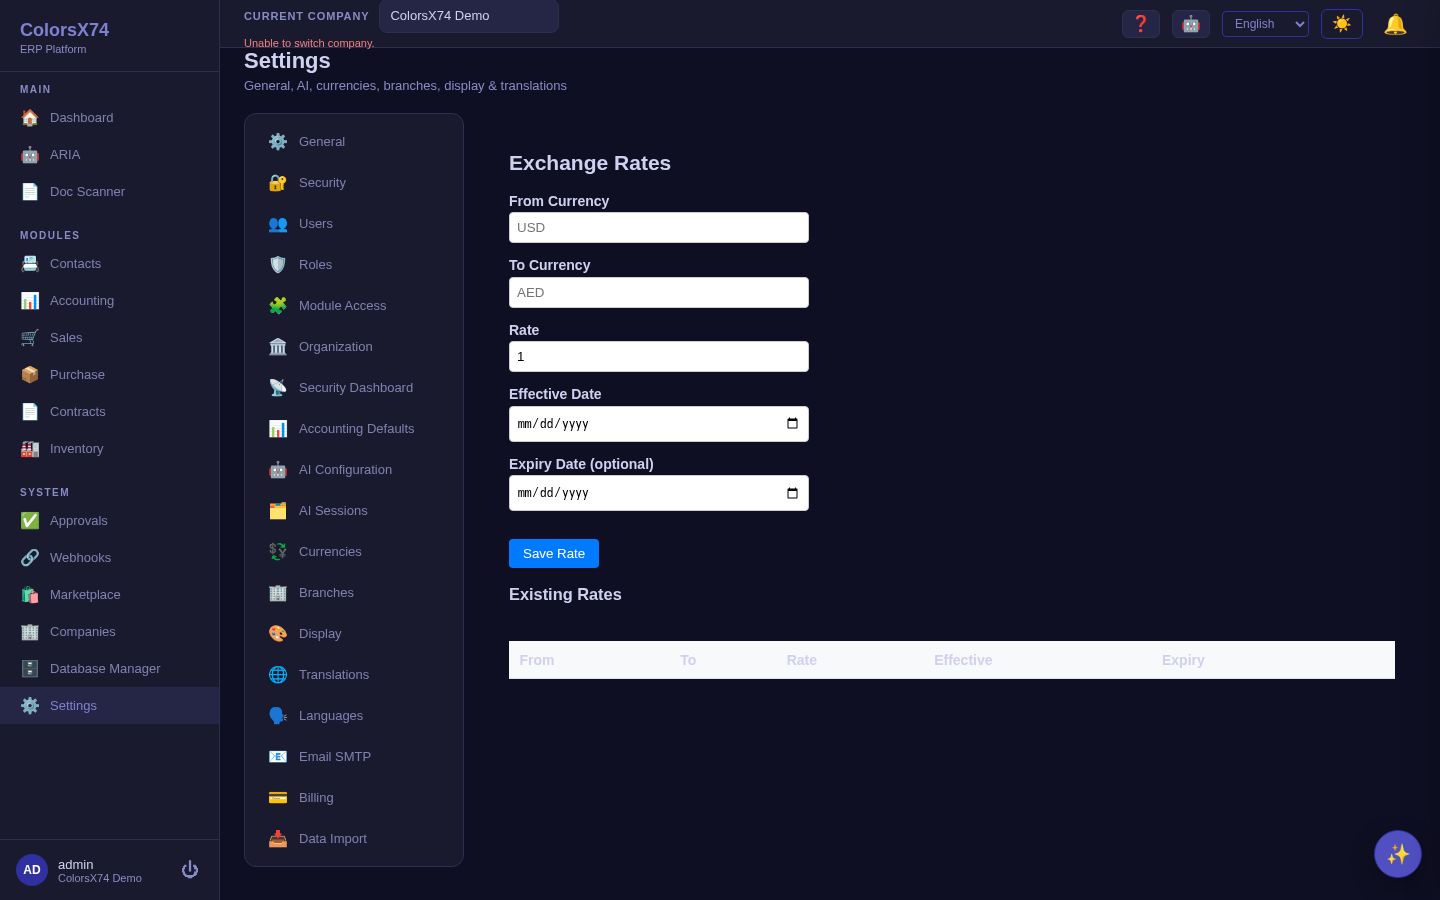The image size is (1440, 900).
Task: Click the Sales cart icon
Action: coord(30,338)
